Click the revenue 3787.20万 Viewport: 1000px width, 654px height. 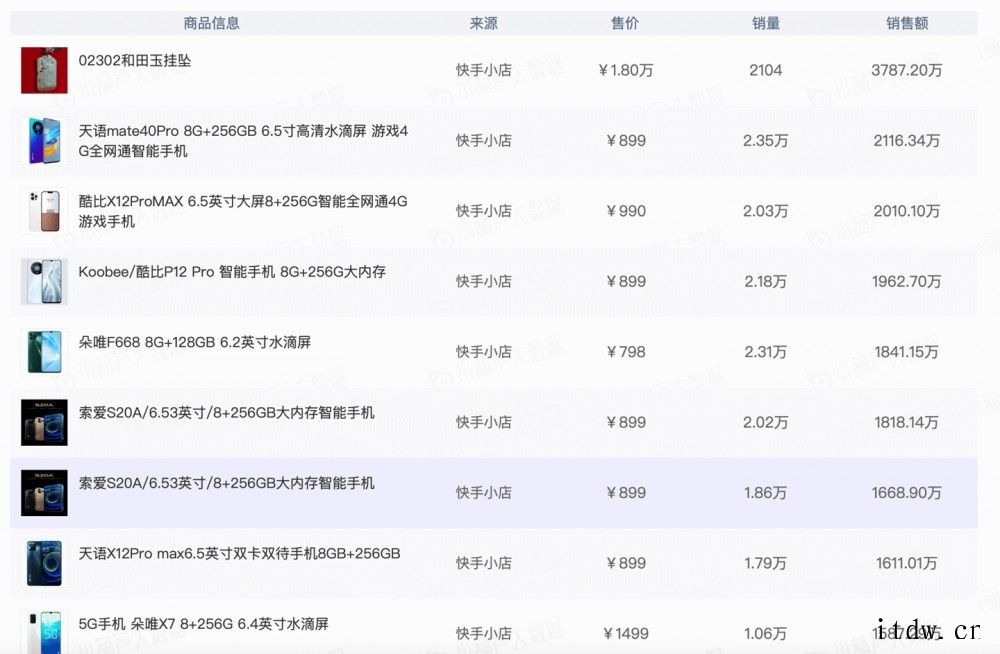[907, 70]
